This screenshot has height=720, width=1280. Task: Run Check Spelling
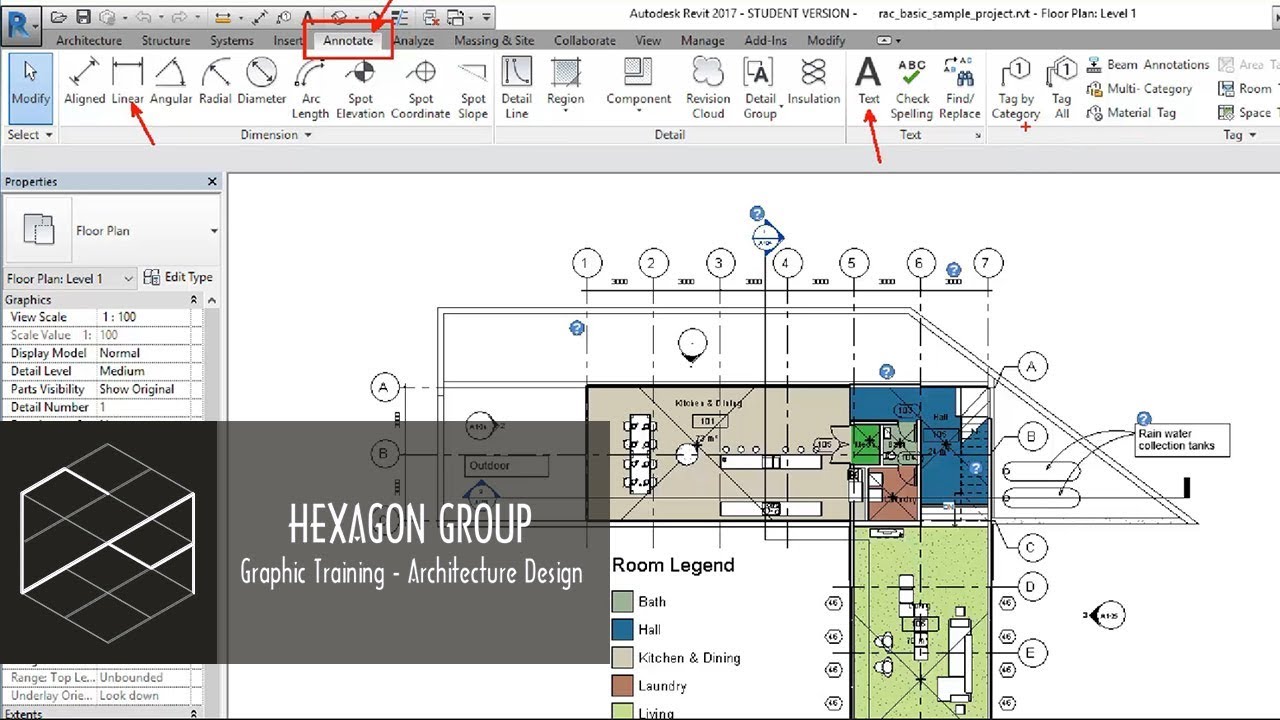[x=912, y=89]
